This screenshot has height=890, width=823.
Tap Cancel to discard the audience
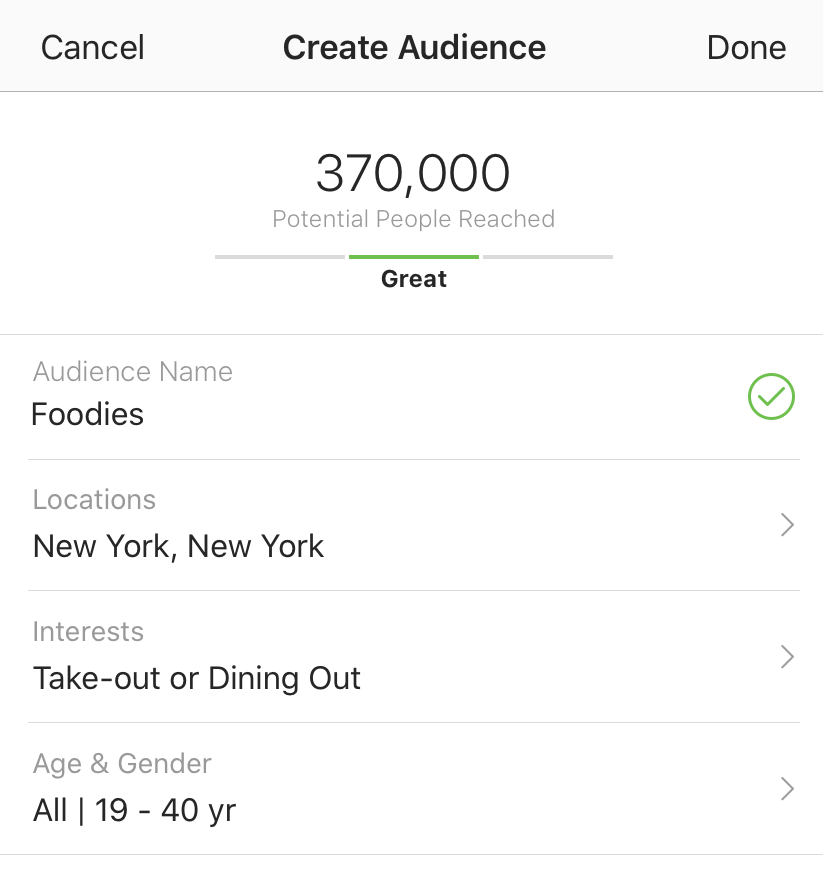point(92,47)
